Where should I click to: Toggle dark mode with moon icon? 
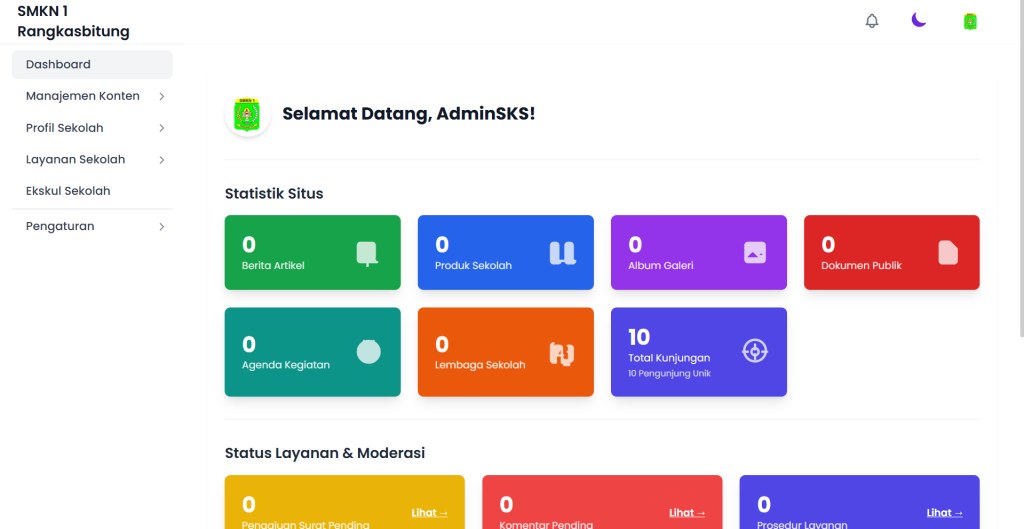point(919,20)
